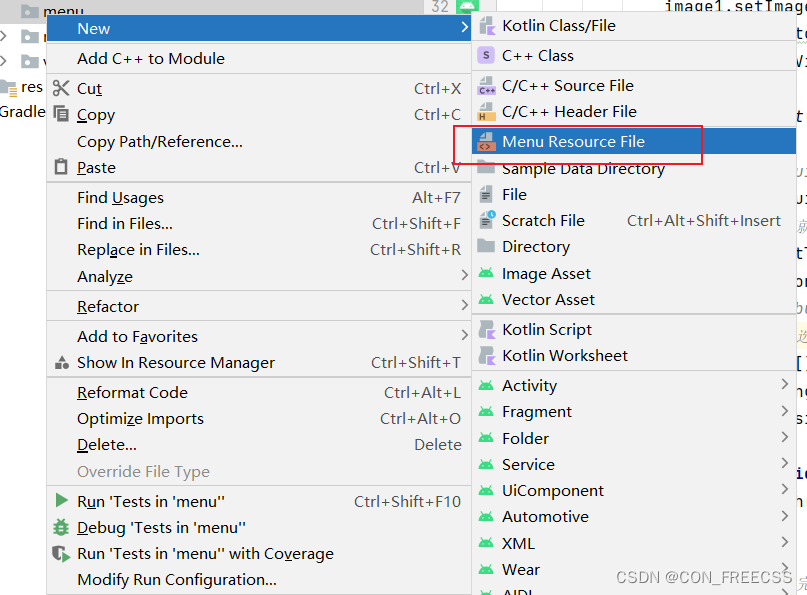Screen dimensions: 807x595
Task: Choose Copy Path/Reference...
Action: (x=258, y=142)
